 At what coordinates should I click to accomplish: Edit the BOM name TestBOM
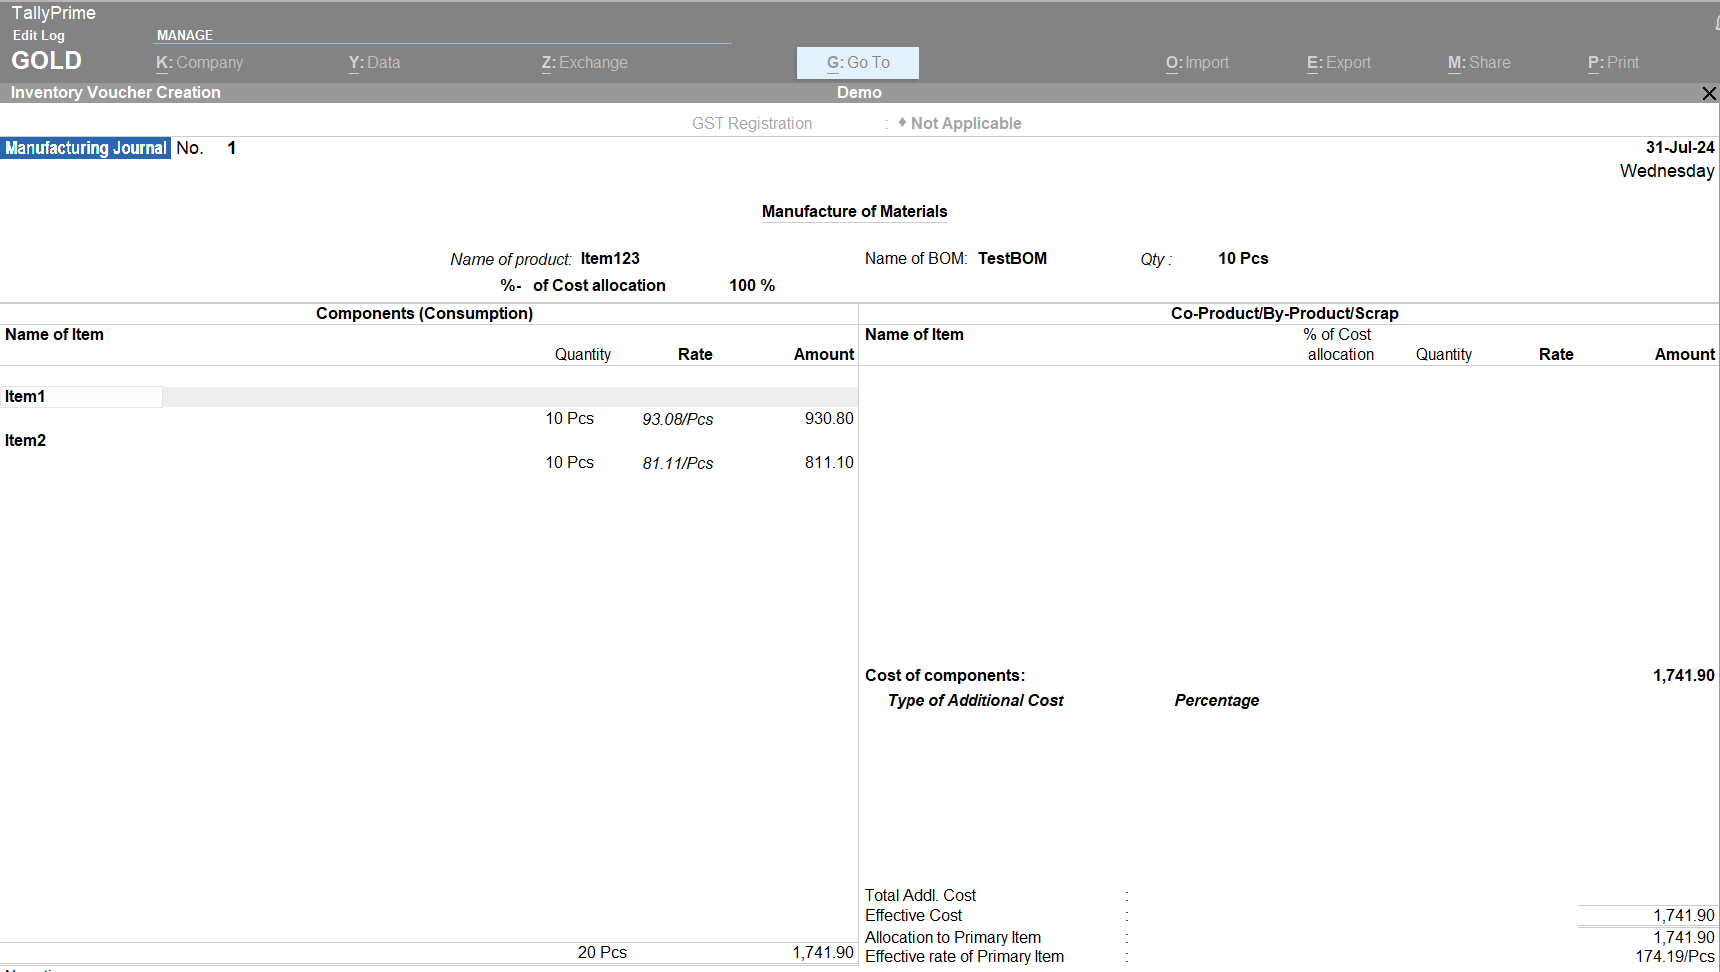click(1012, 258)
